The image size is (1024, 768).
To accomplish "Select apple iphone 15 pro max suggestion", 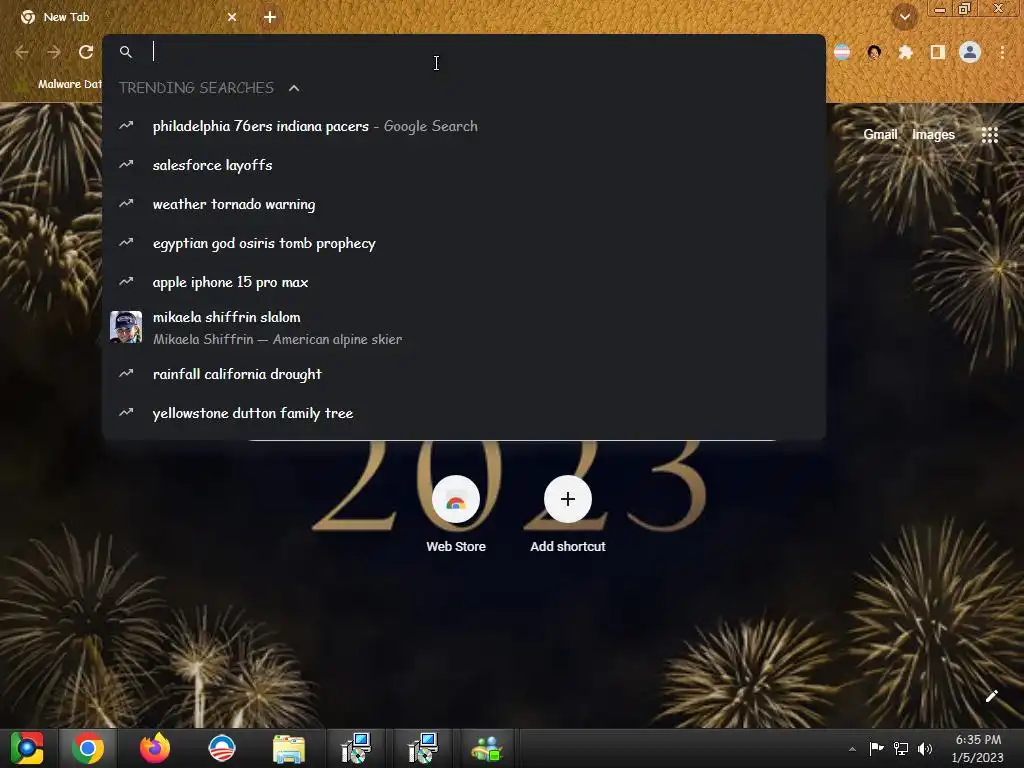I will coord(464,282).
